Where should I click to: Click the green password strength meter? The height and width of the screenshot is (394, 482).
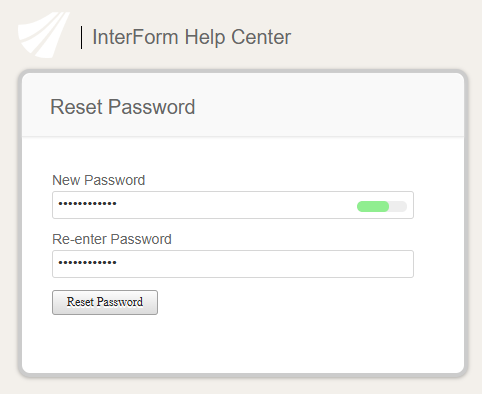tap(373, 206)
